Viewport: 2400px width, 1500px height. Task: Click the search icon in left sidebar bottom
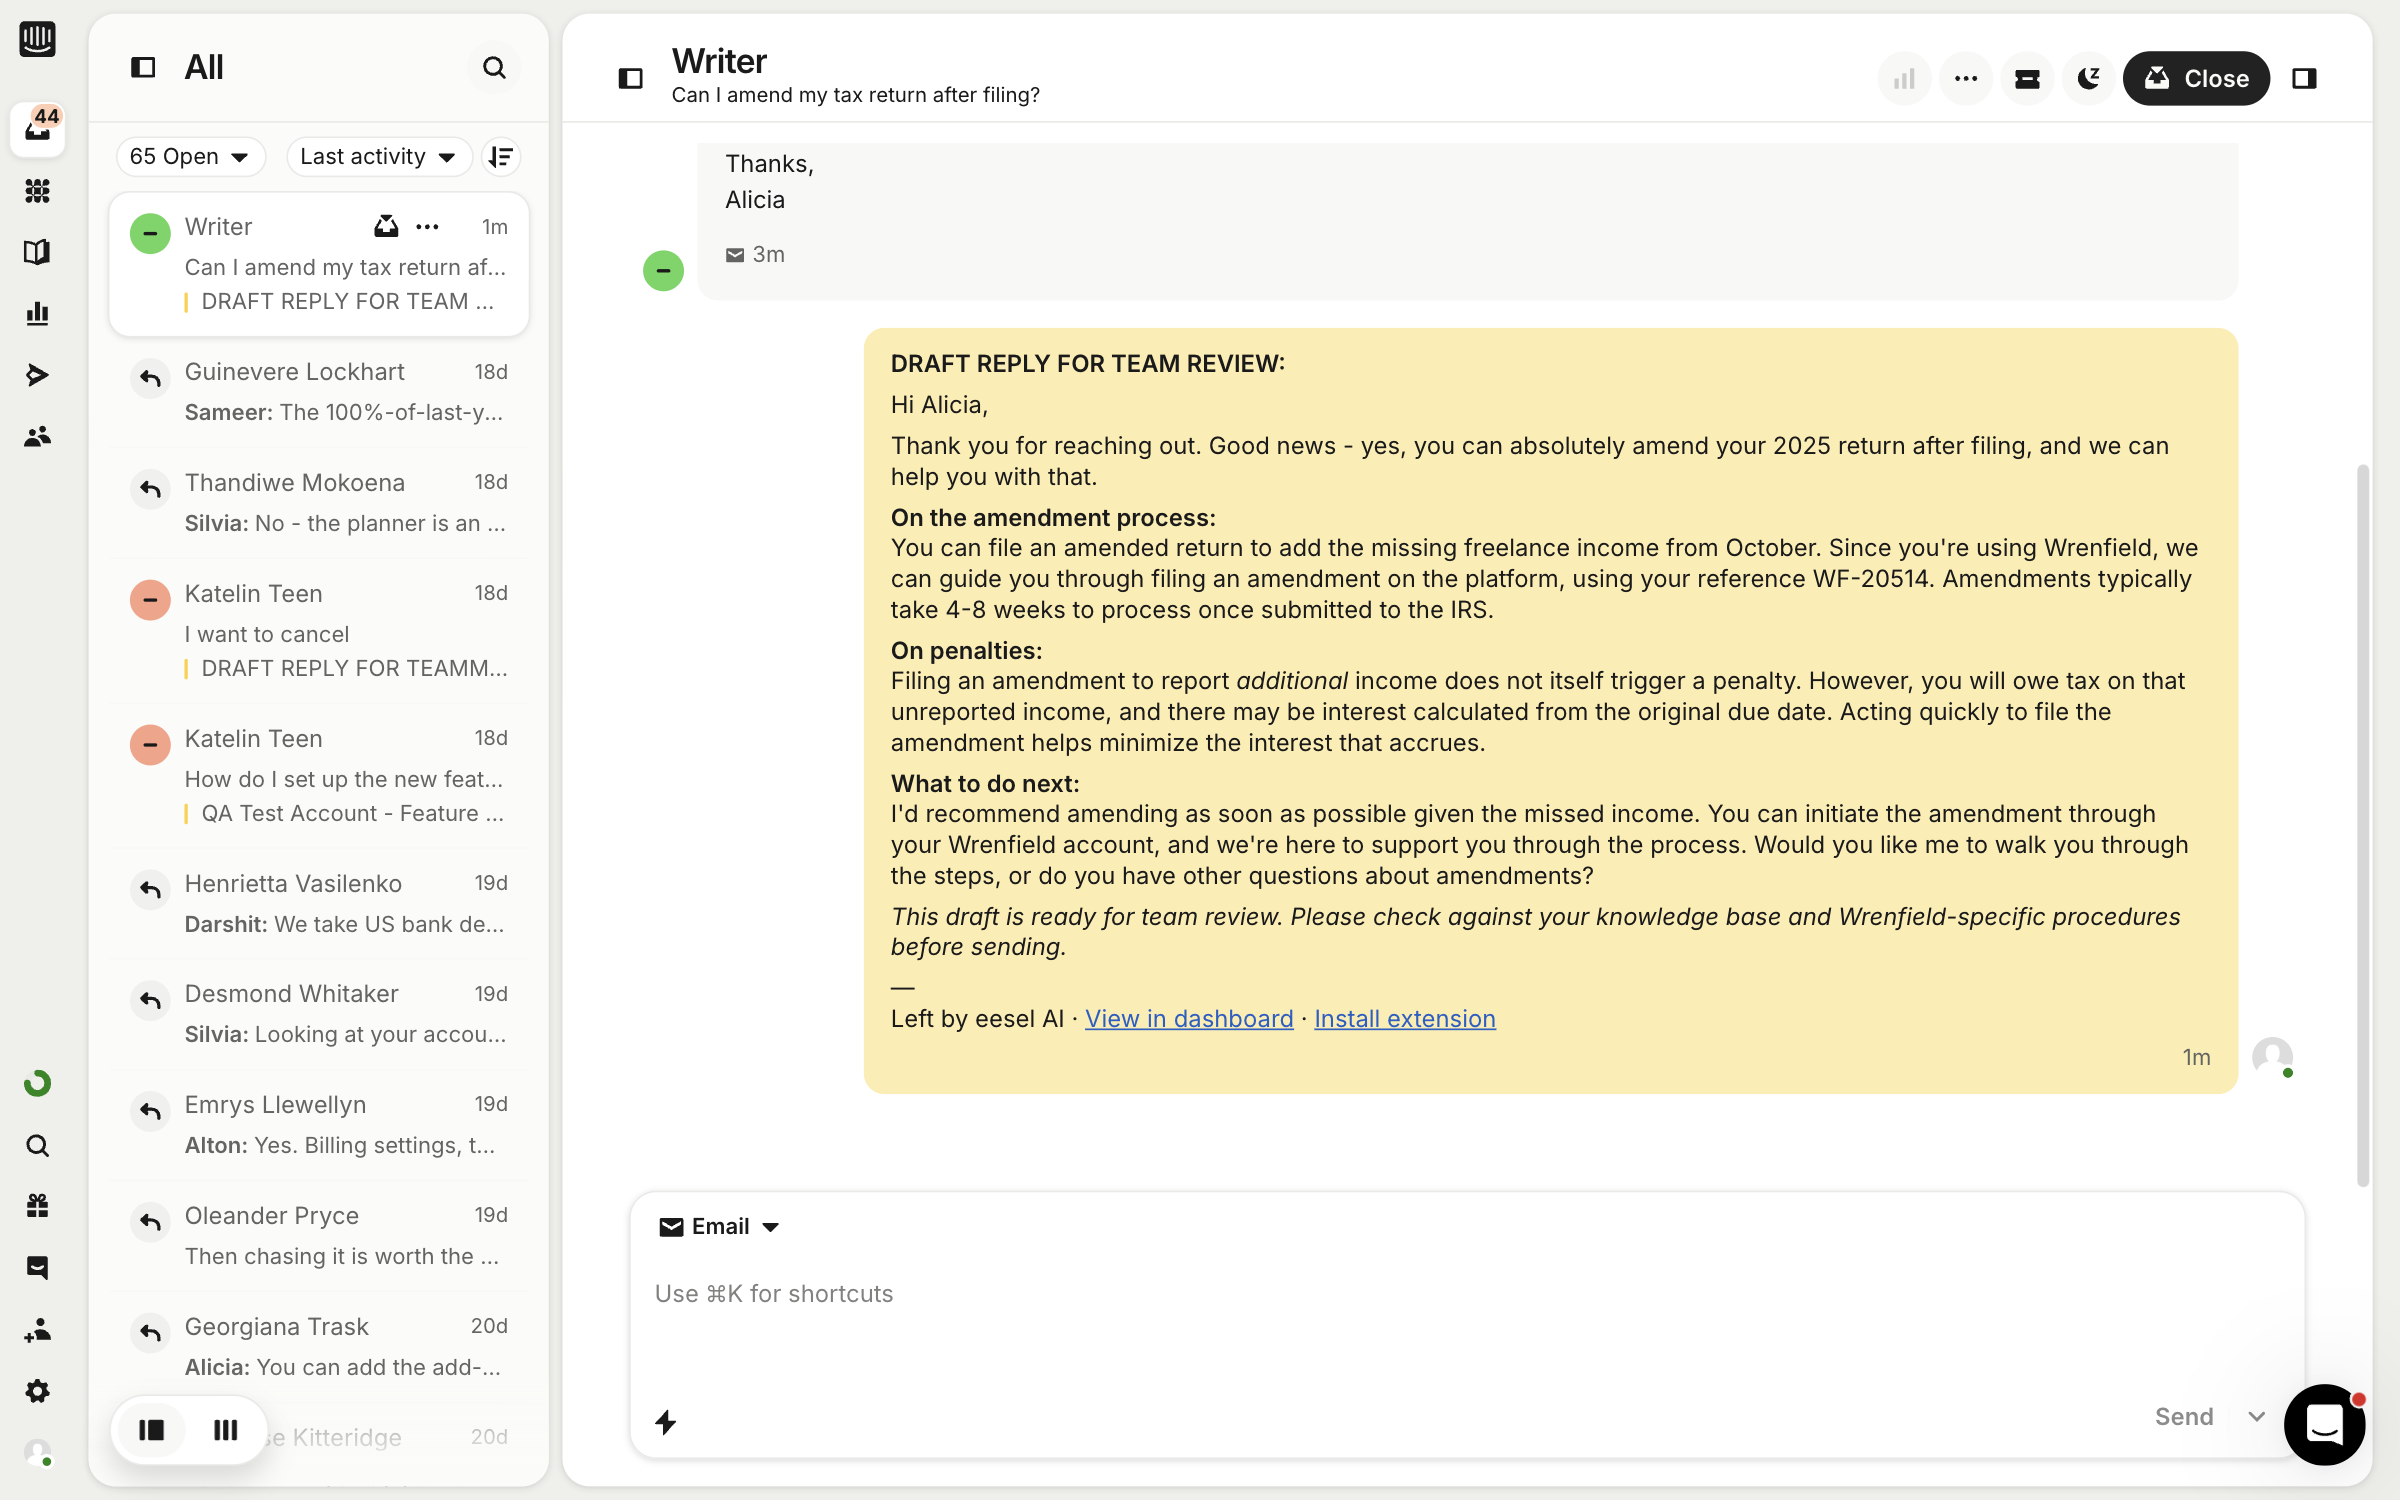tap(38, 1145)
